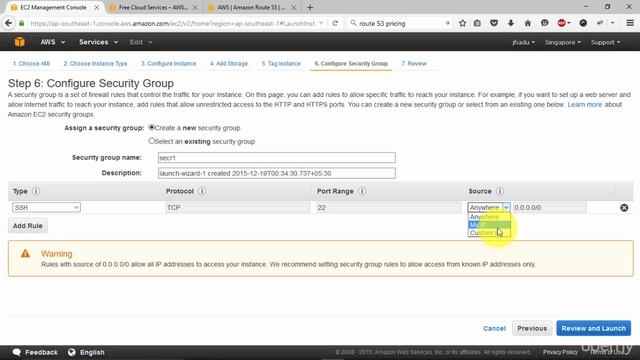Go to step 7 Review
This screenshot has height=360, width=640.
tap(413, 63)
